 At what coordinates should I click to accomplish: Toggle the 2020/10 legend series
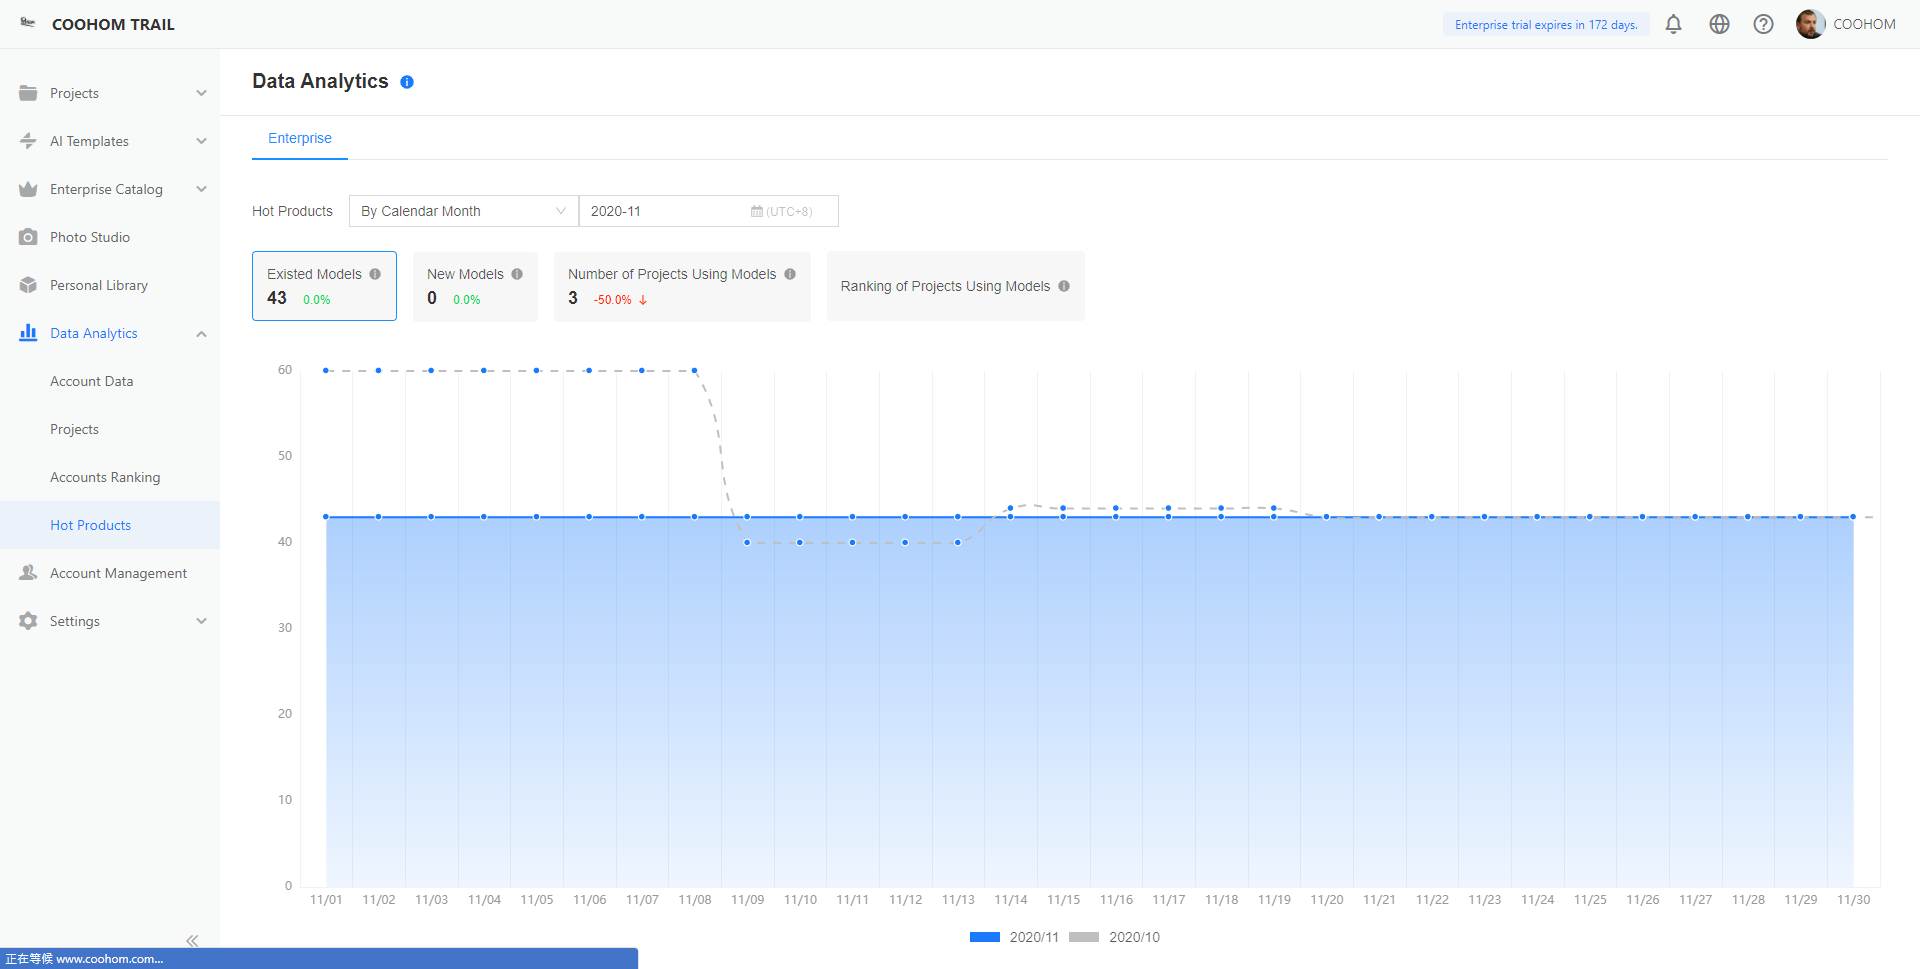click(x=1114, y=937)
